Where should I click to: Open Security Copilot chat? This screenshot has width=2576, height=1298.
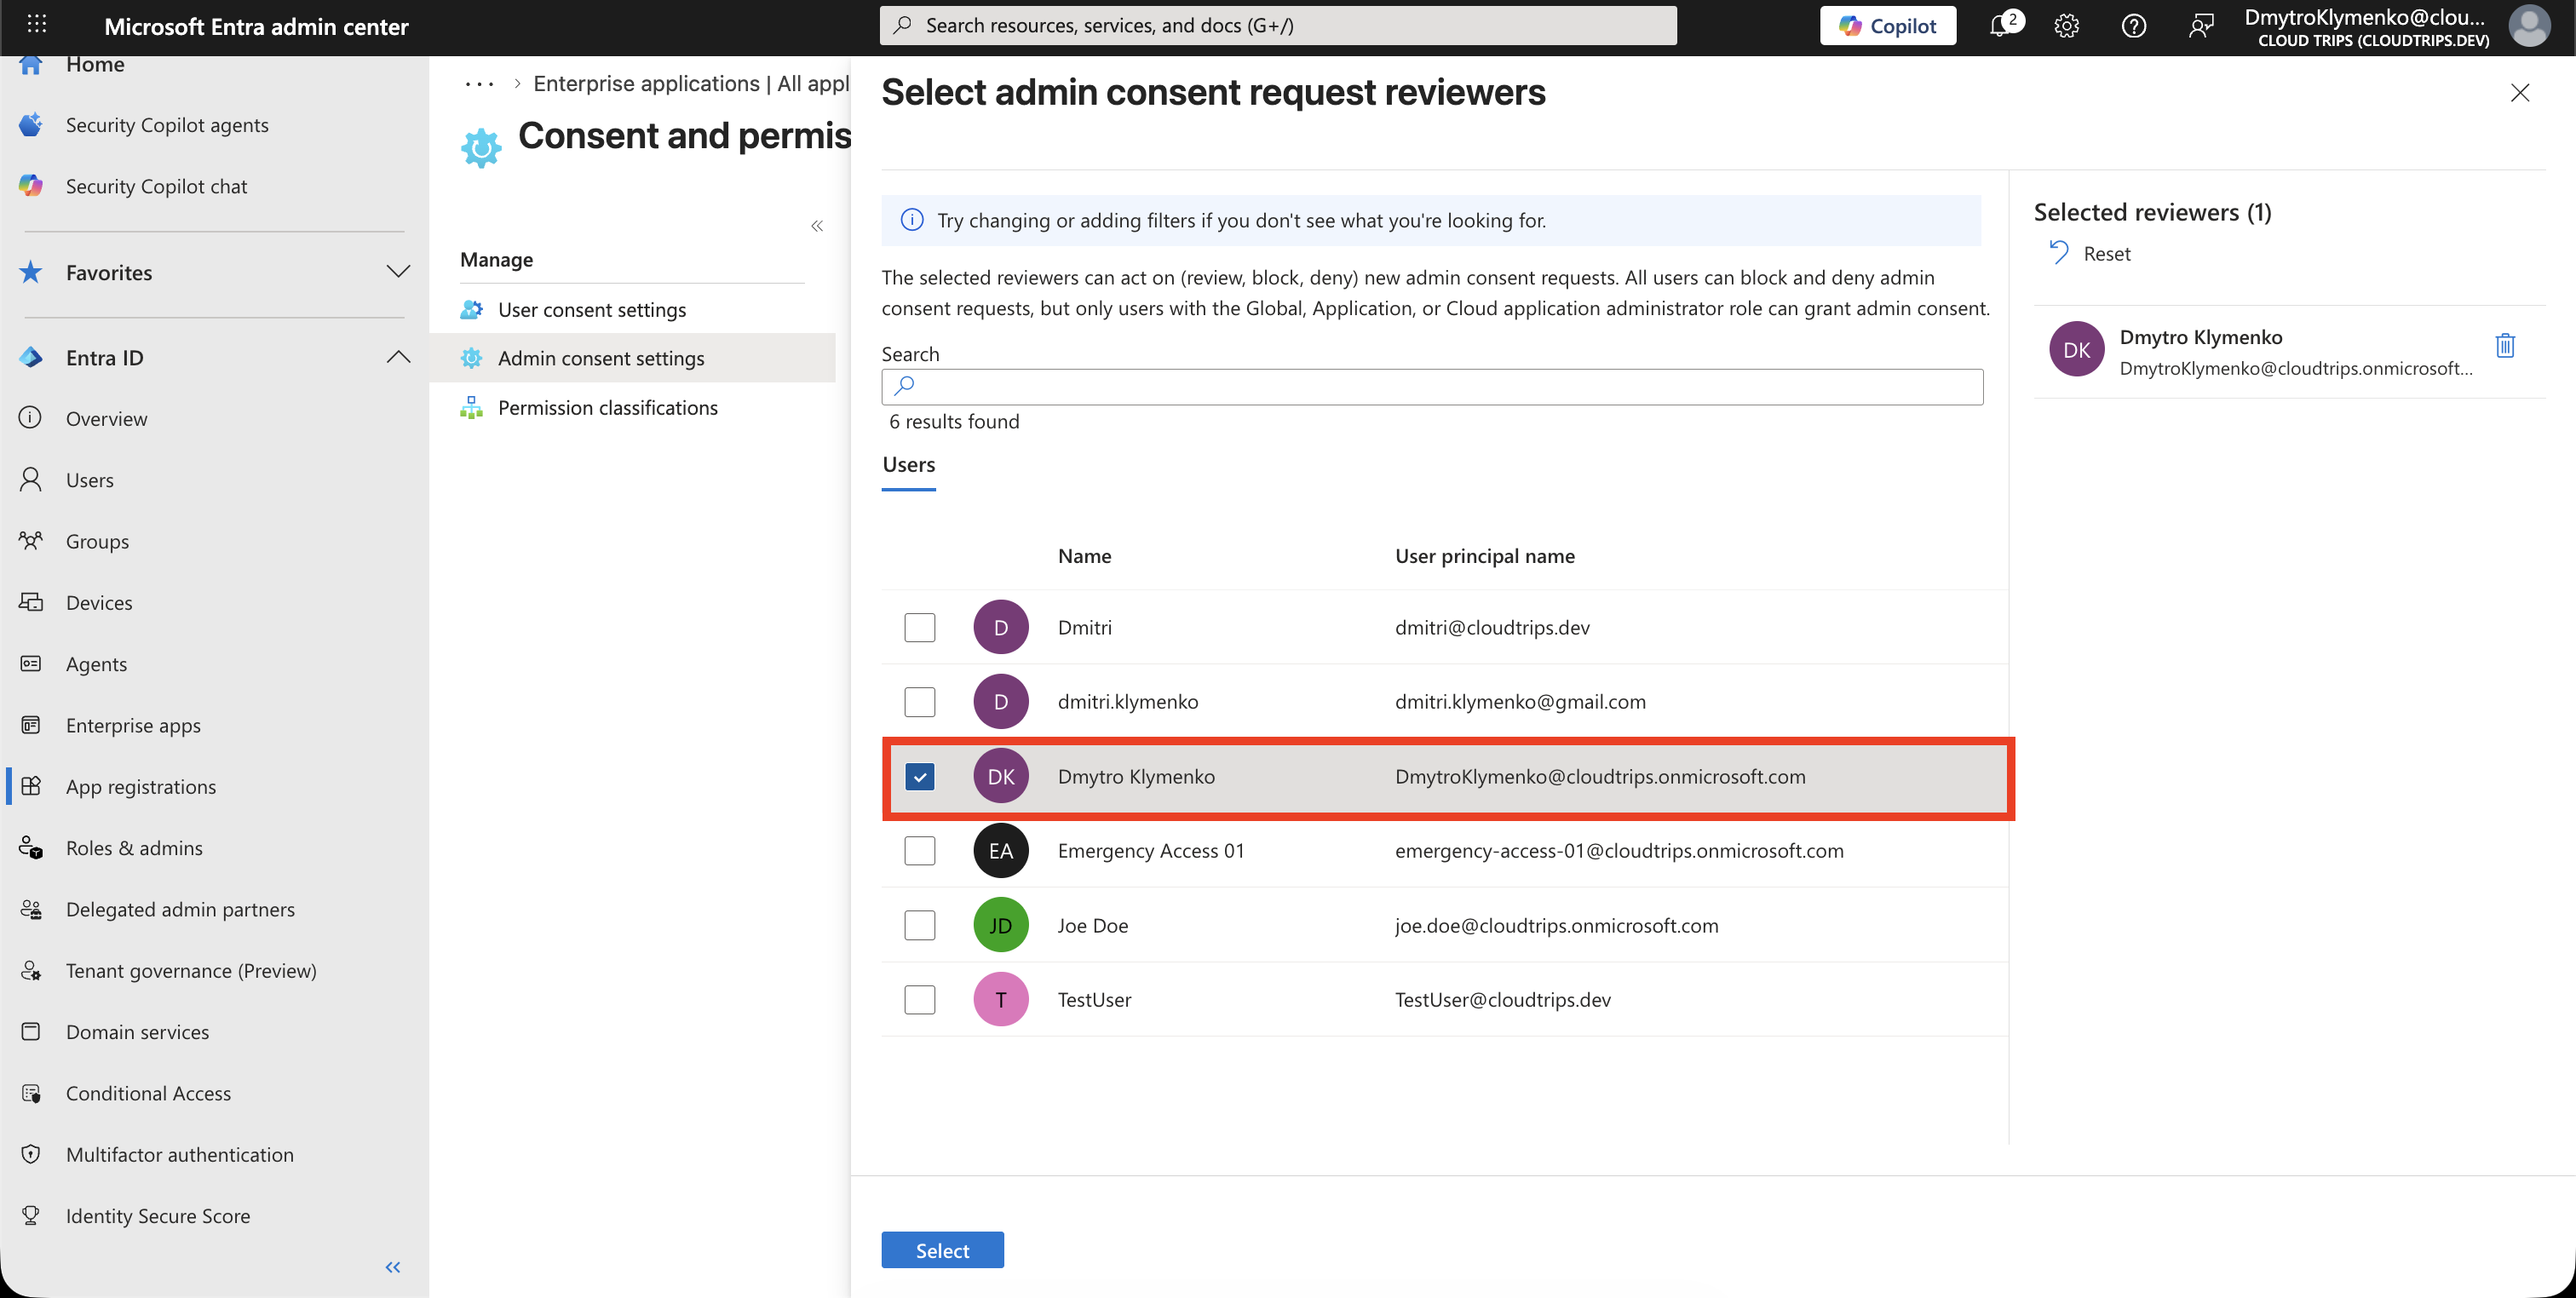(x=156, y=186)
